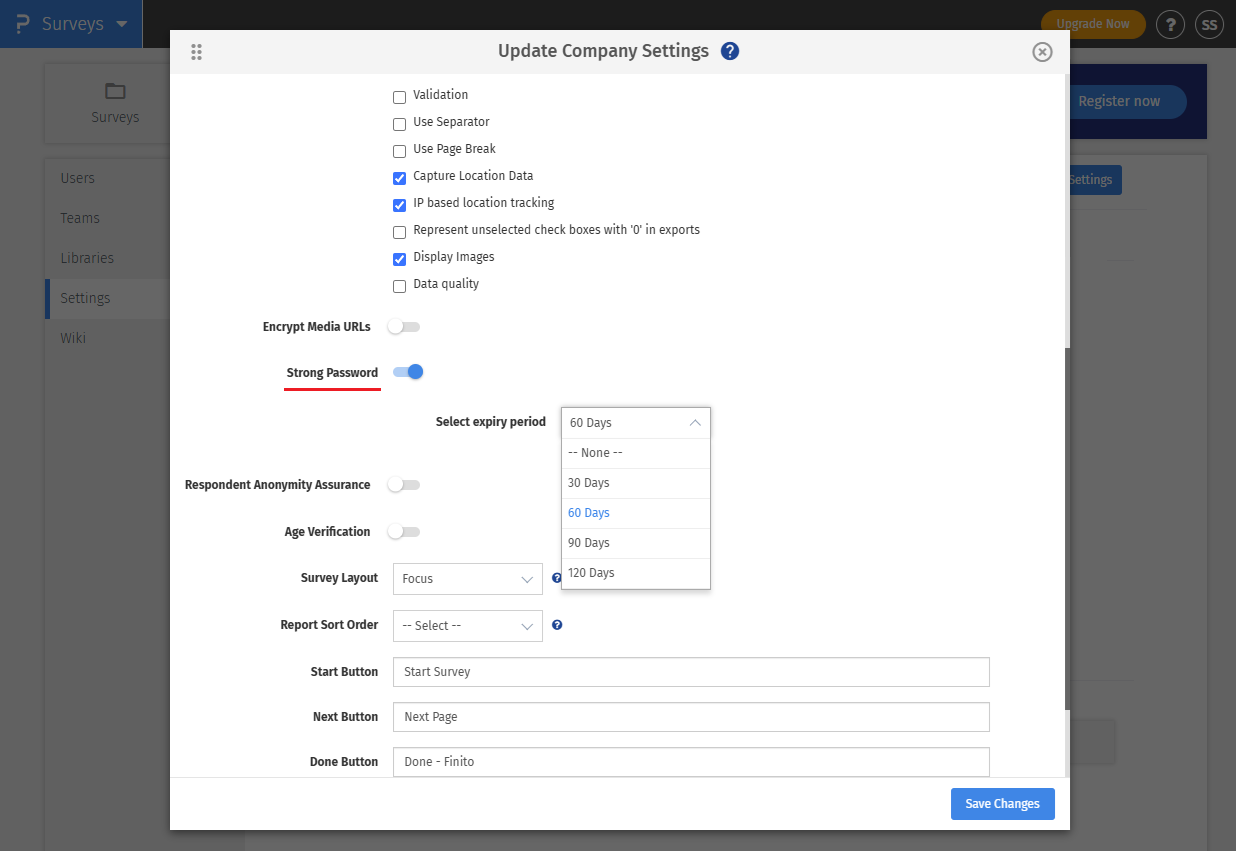
Task: Disable the Capture Location Data checkbox
Action: pyautogui.click(x=399, y=176)
